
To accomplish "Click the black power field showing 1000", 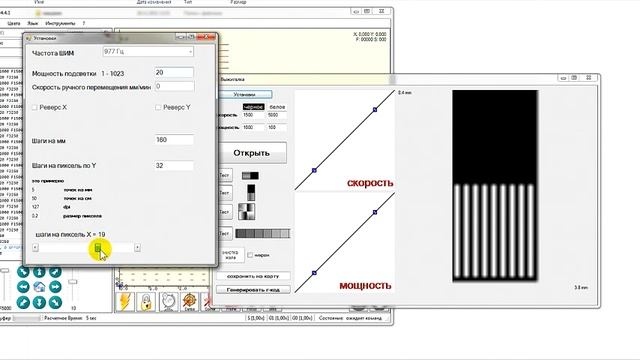I will click(253, 128).
